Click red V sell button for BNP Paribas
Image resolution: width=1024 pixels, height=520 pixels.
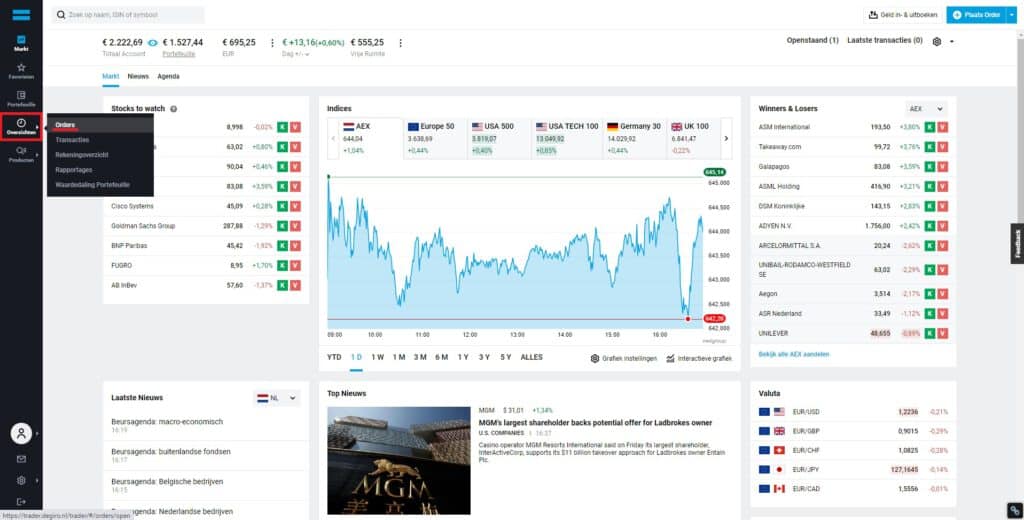(295, 246)
